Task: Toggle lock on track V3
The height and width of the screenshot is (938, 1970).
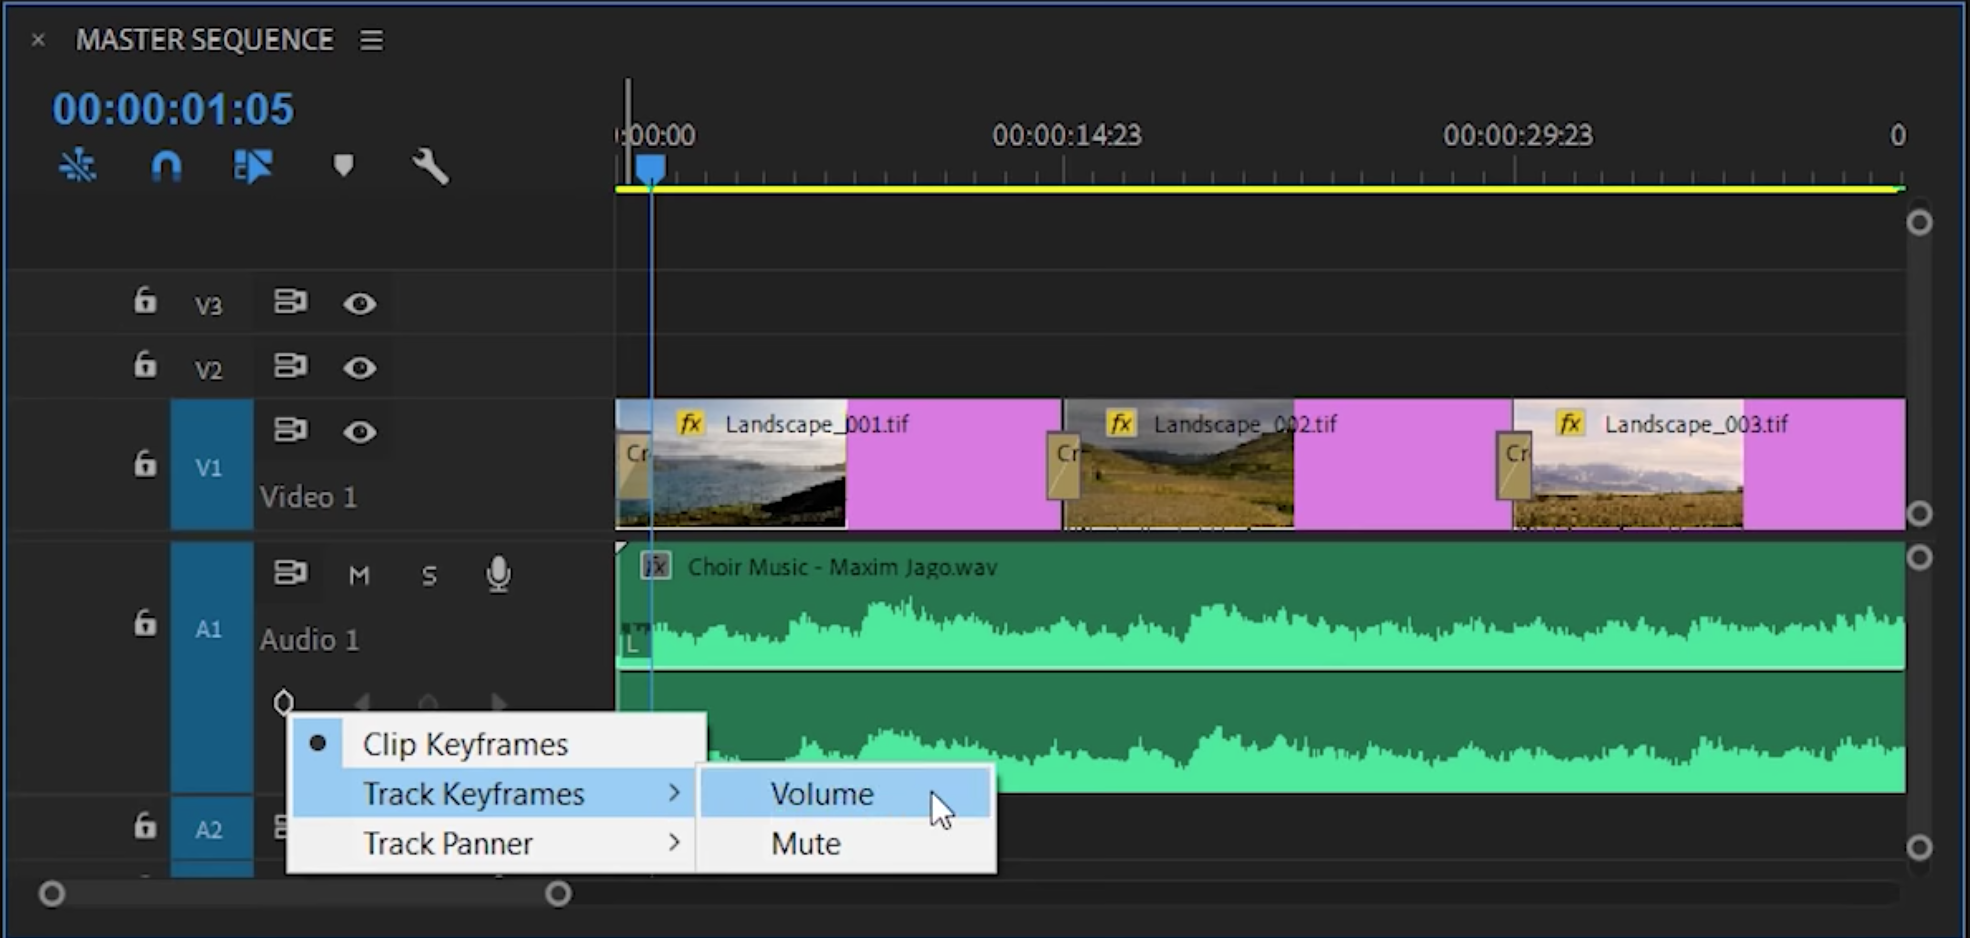Action: (x=145, y=300)
